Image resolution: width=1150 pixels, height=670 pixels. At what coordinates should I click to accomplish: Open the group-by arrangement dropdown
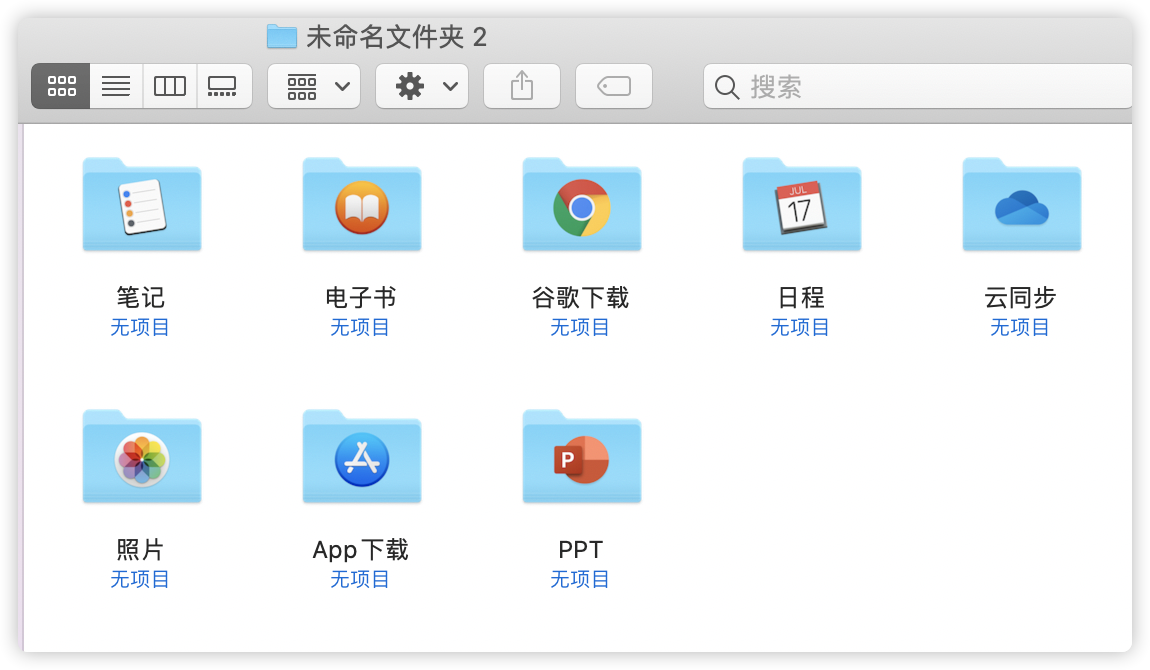point(314,86)
